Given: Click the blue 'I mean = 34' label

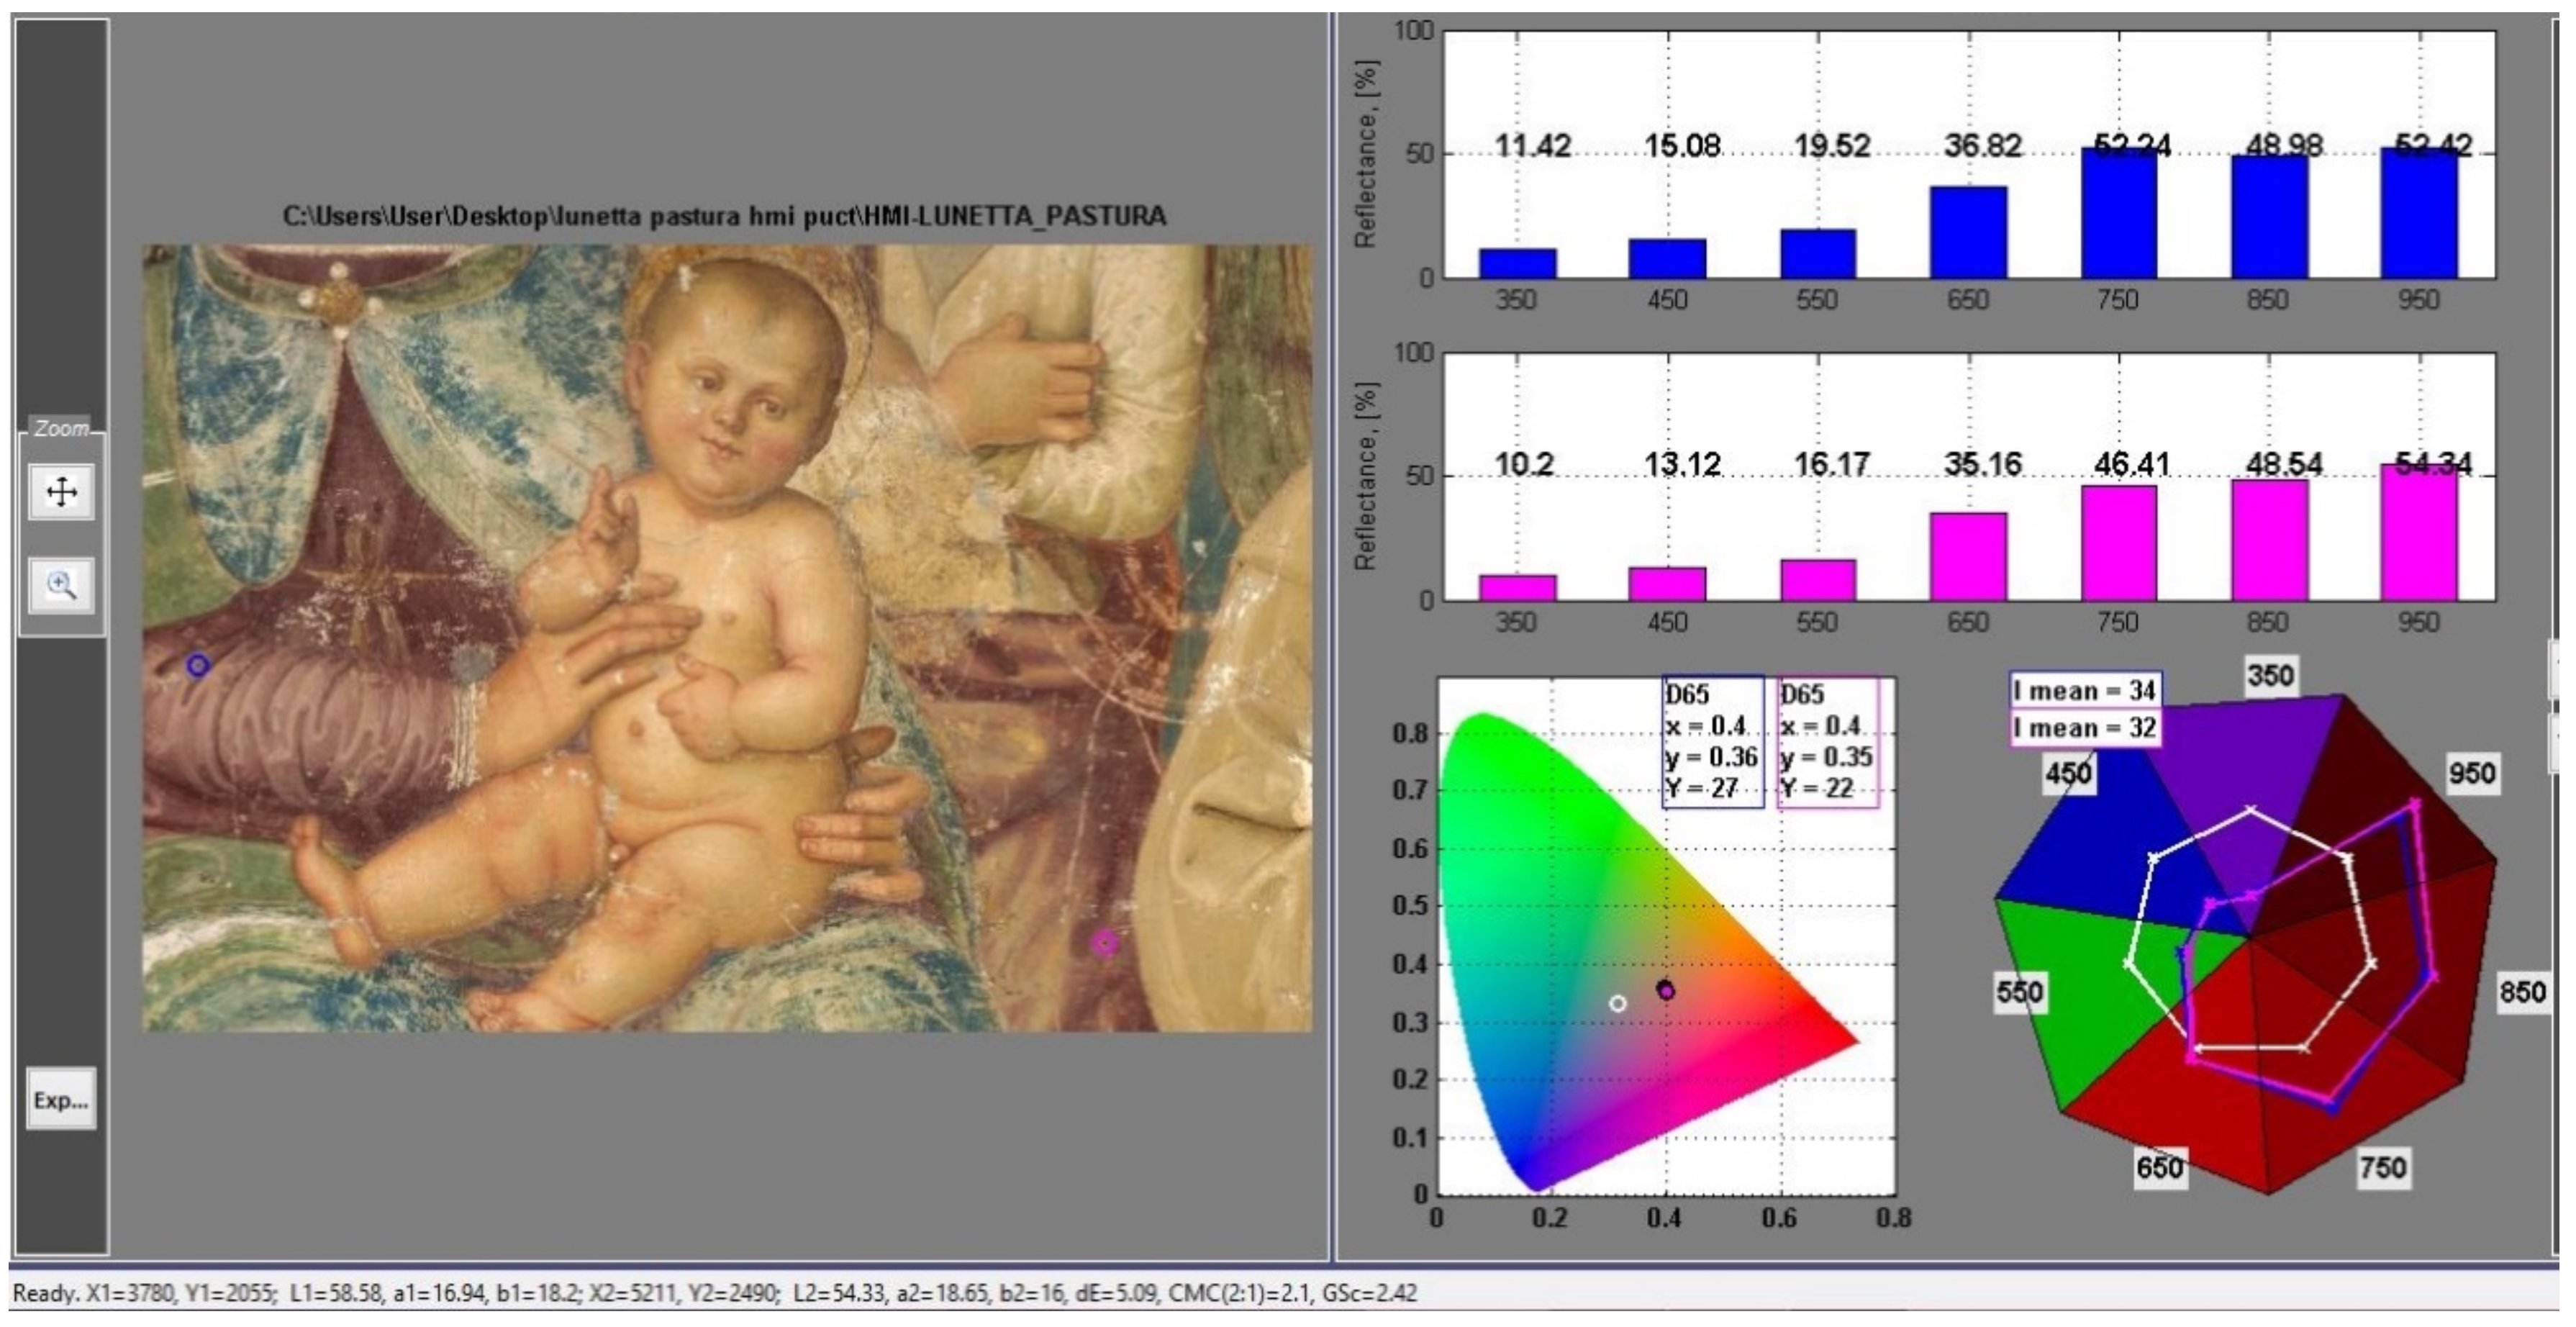Looking at the screenshot, I should pos(2085,690).
